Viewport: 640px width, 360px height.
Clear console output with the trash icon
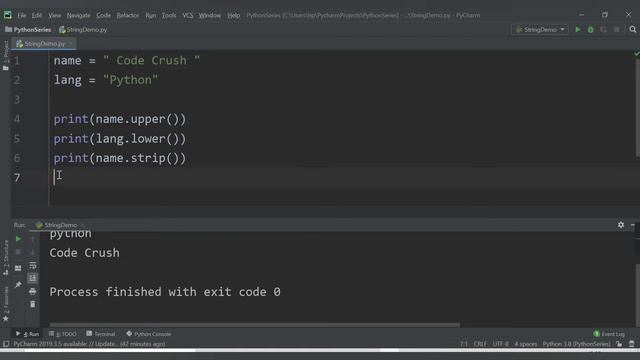coord(33,304)
